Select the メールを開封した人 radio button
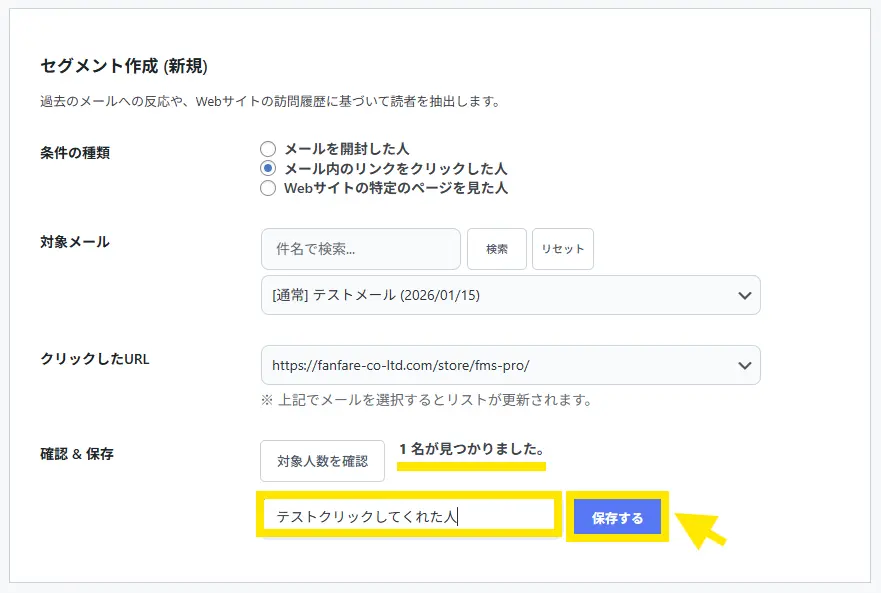 pos(268,149)
